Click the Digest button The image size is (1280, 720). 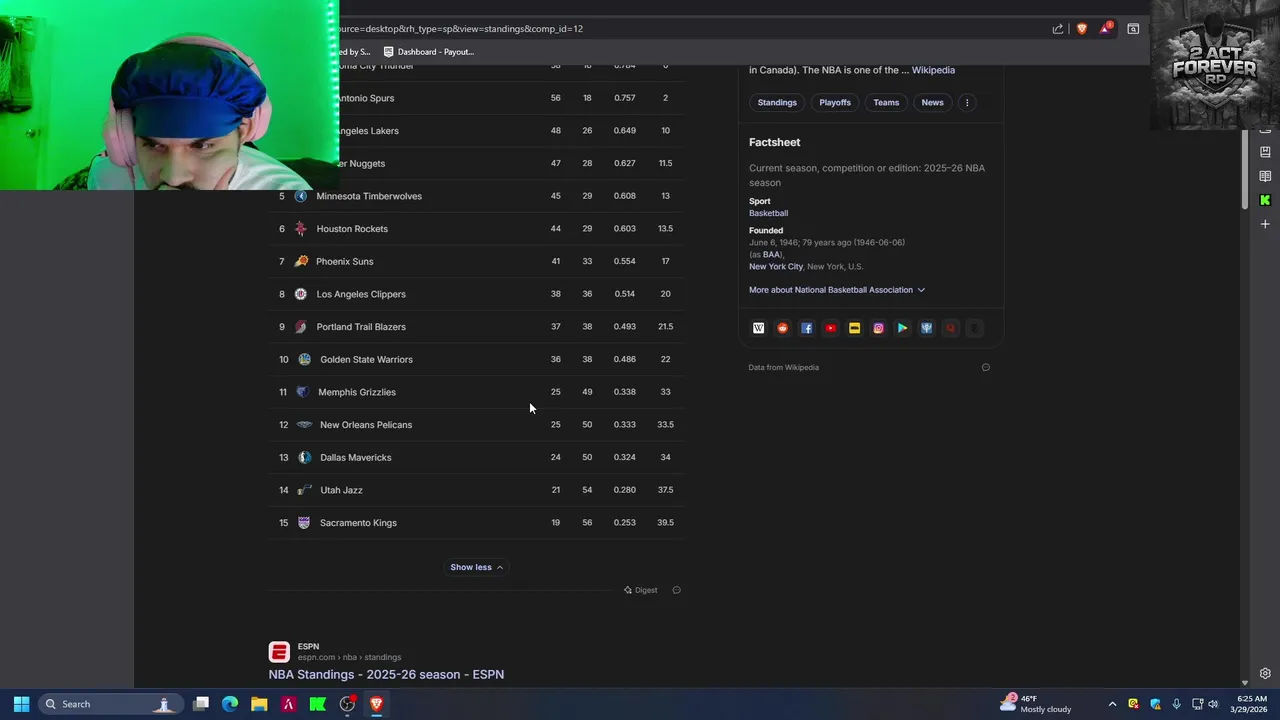[640, 590]
